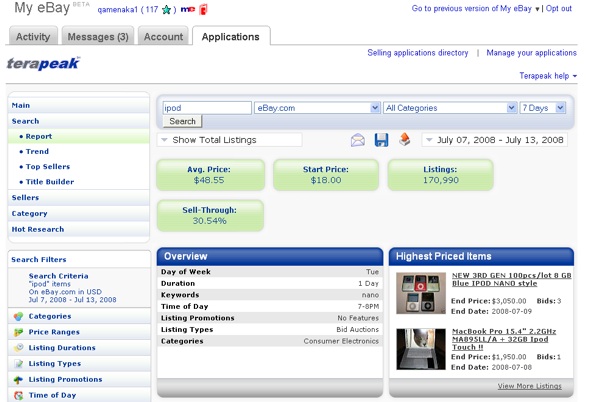The height and width of the screenshot is (402, 590).
Task: Select the Applications tab
Action: 231,37
